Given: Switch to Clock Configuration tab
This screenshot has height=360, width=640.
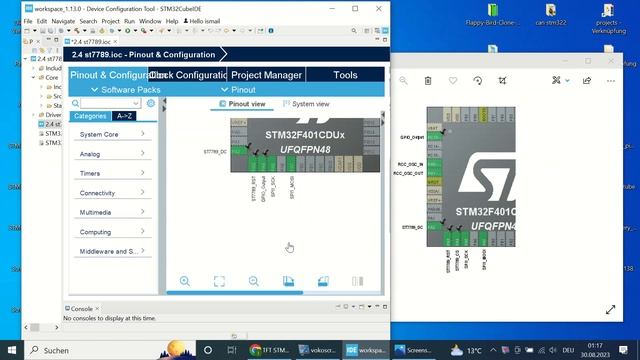Looking at the screenshot, I should click(187, 75).
